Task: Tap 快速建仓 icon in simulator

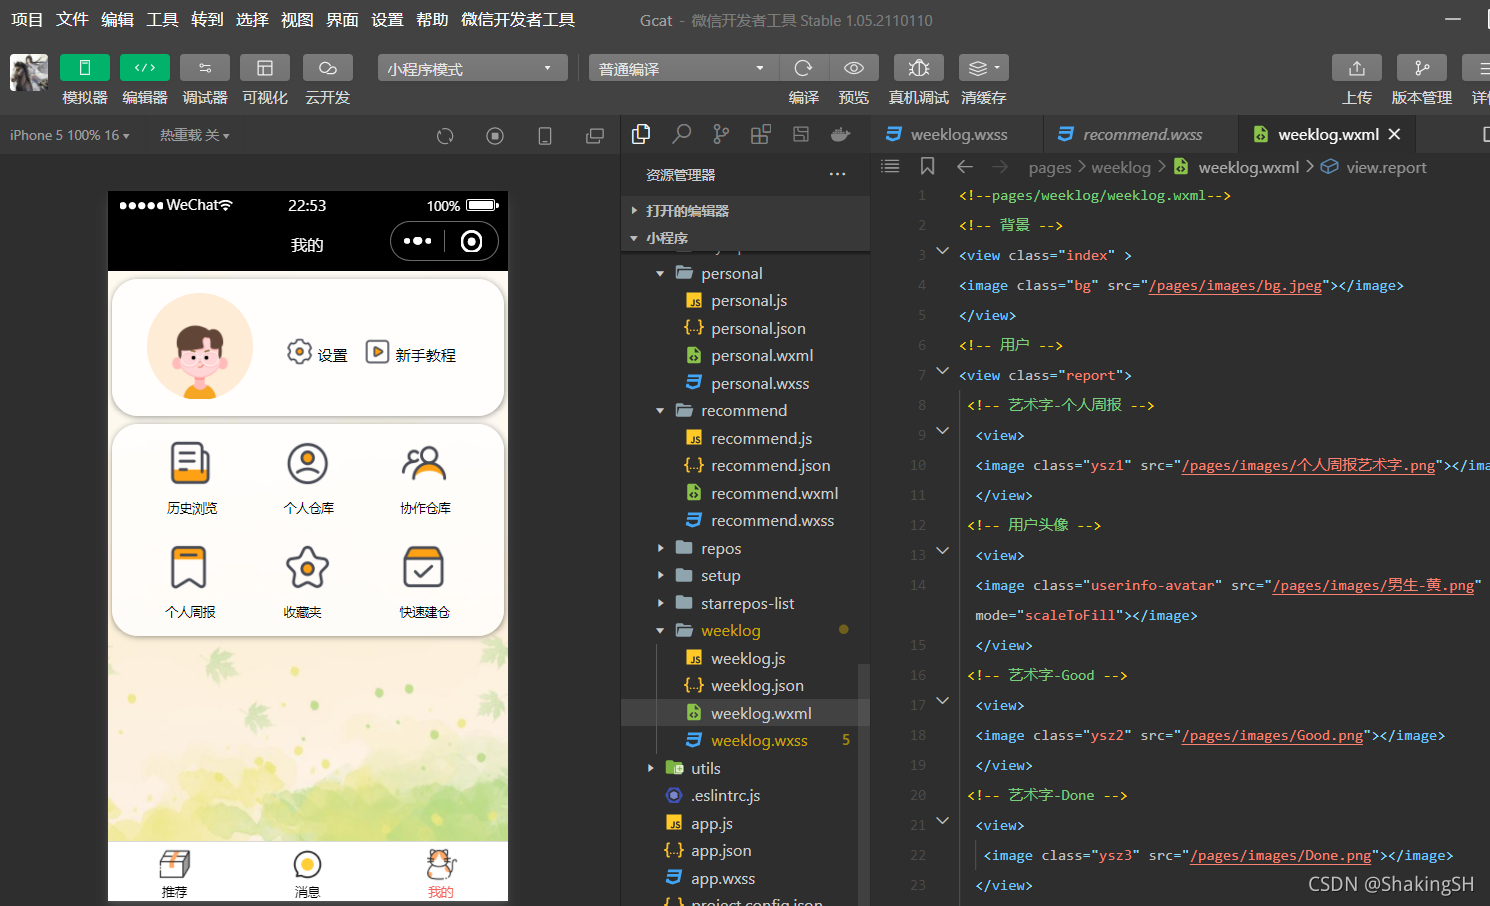Action: pyautogui.click(x=423, y=567)
